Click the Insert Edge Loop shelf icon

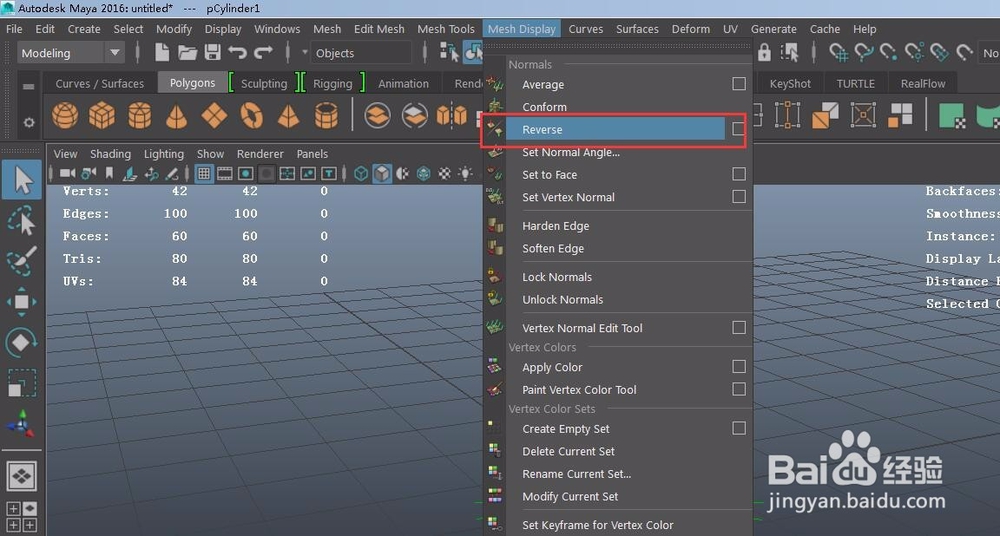pos(788,116)
